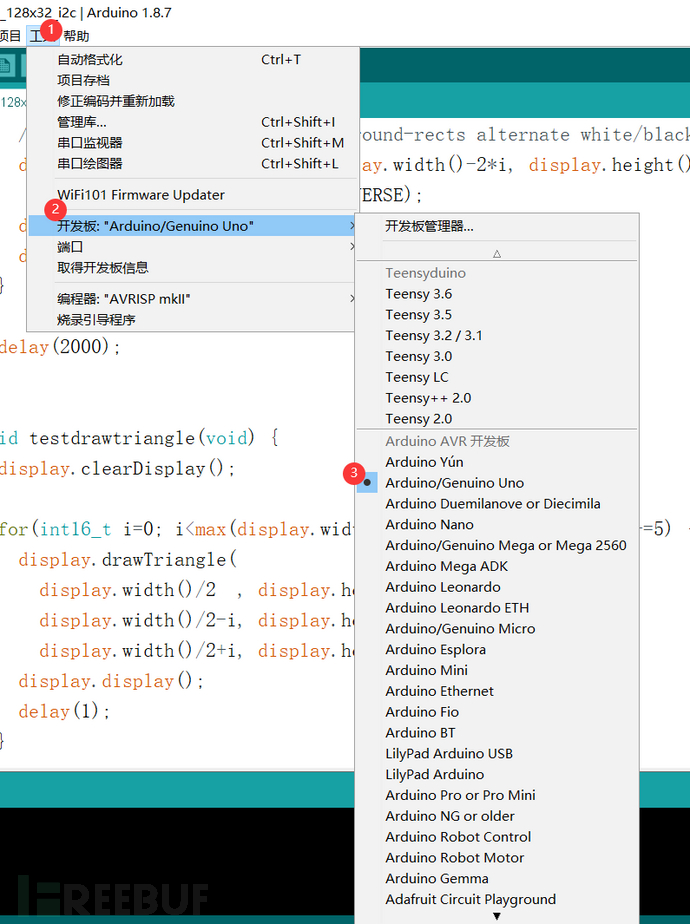Open 串口监视器 serial monitor
The width and height of the screenshot is (690, 924).
coord(90,143)
